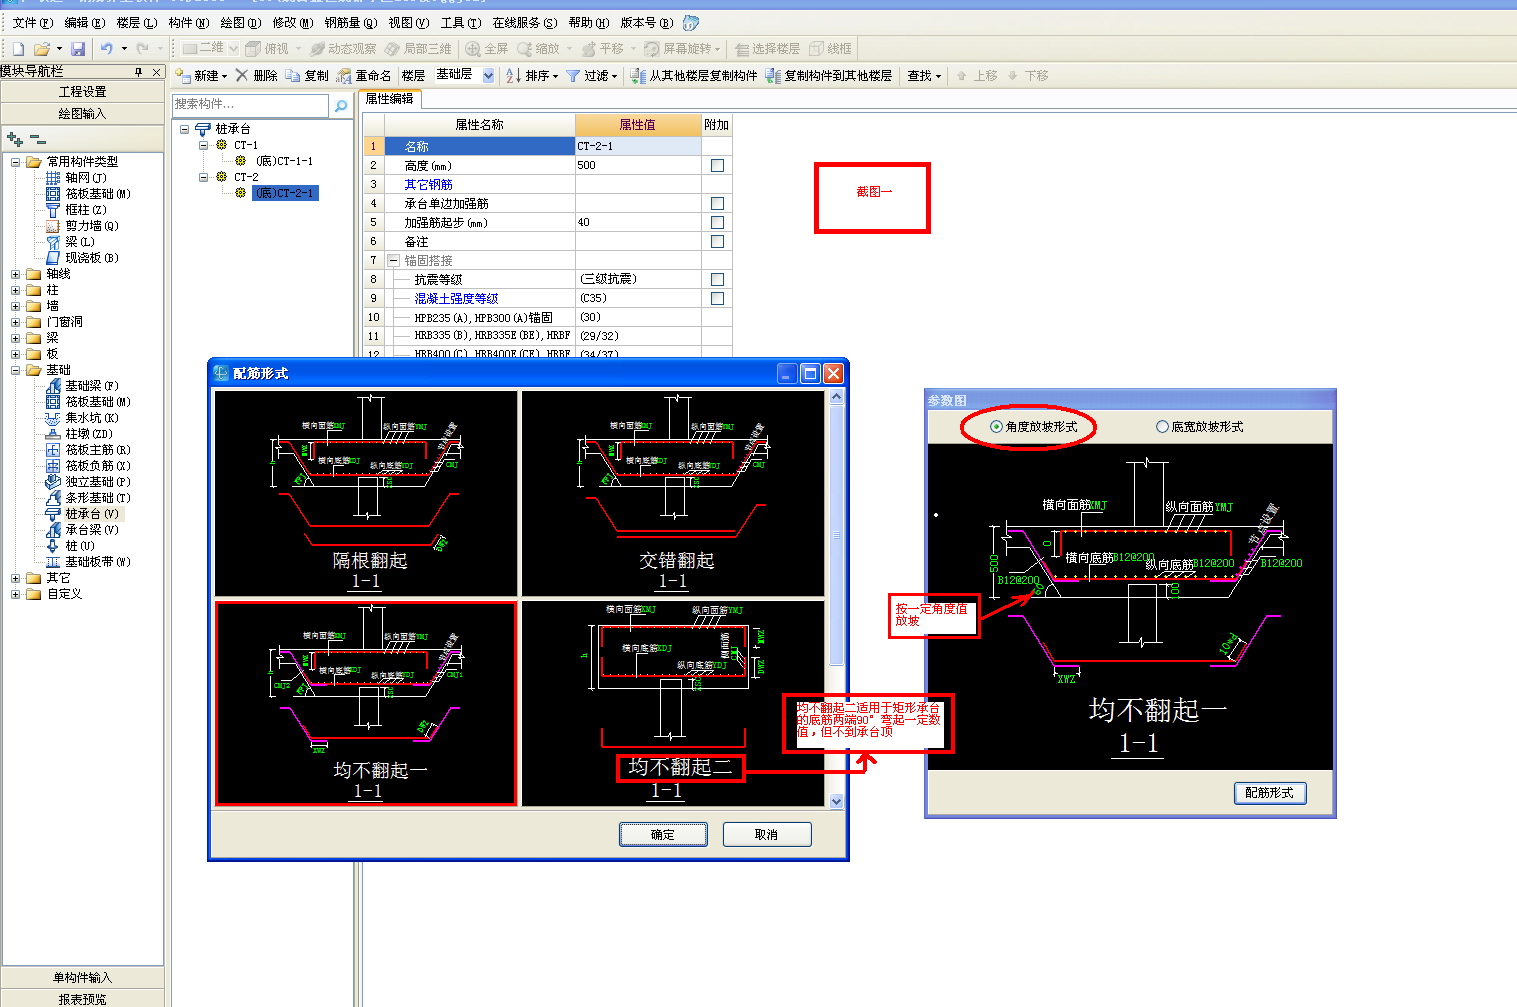Tick 附加 checkbox for 承台单边加强筋 row
The height and width of the screenshot is (1007, 1517).
click(717, 203)
